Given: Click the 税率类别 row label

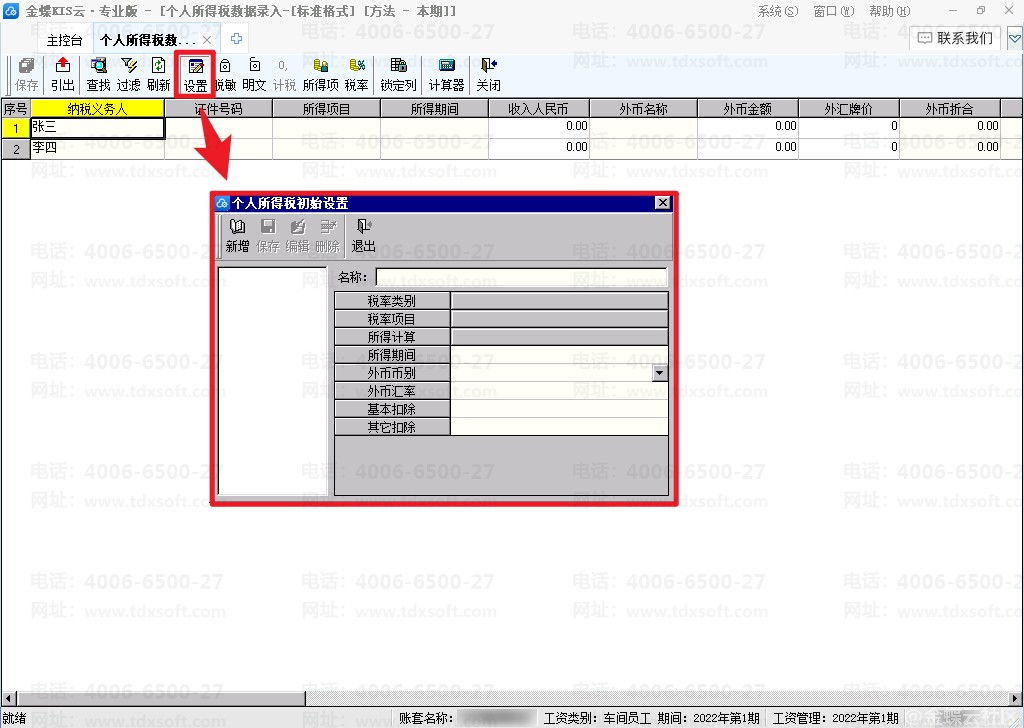Looking at the screenshot, I should point(392,301).
